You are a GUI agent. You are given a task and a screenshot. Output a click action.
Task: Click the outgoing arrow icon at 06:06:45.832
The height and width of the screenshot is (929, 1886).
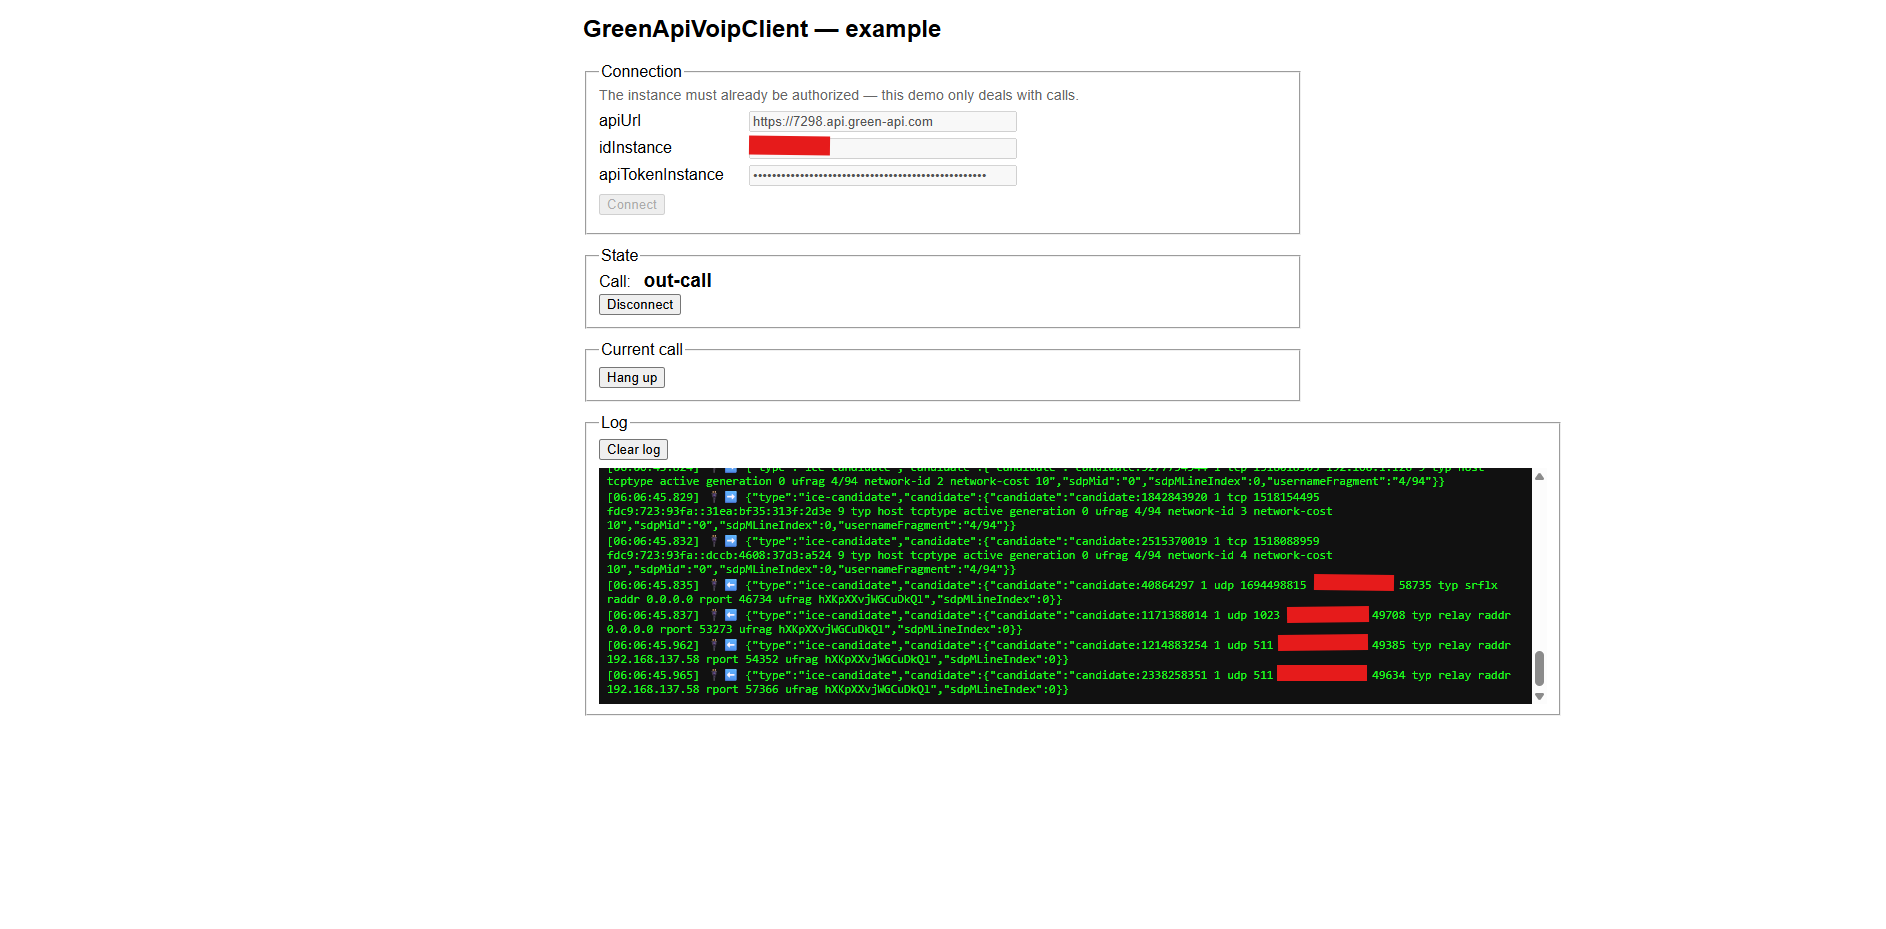point(731,541)
